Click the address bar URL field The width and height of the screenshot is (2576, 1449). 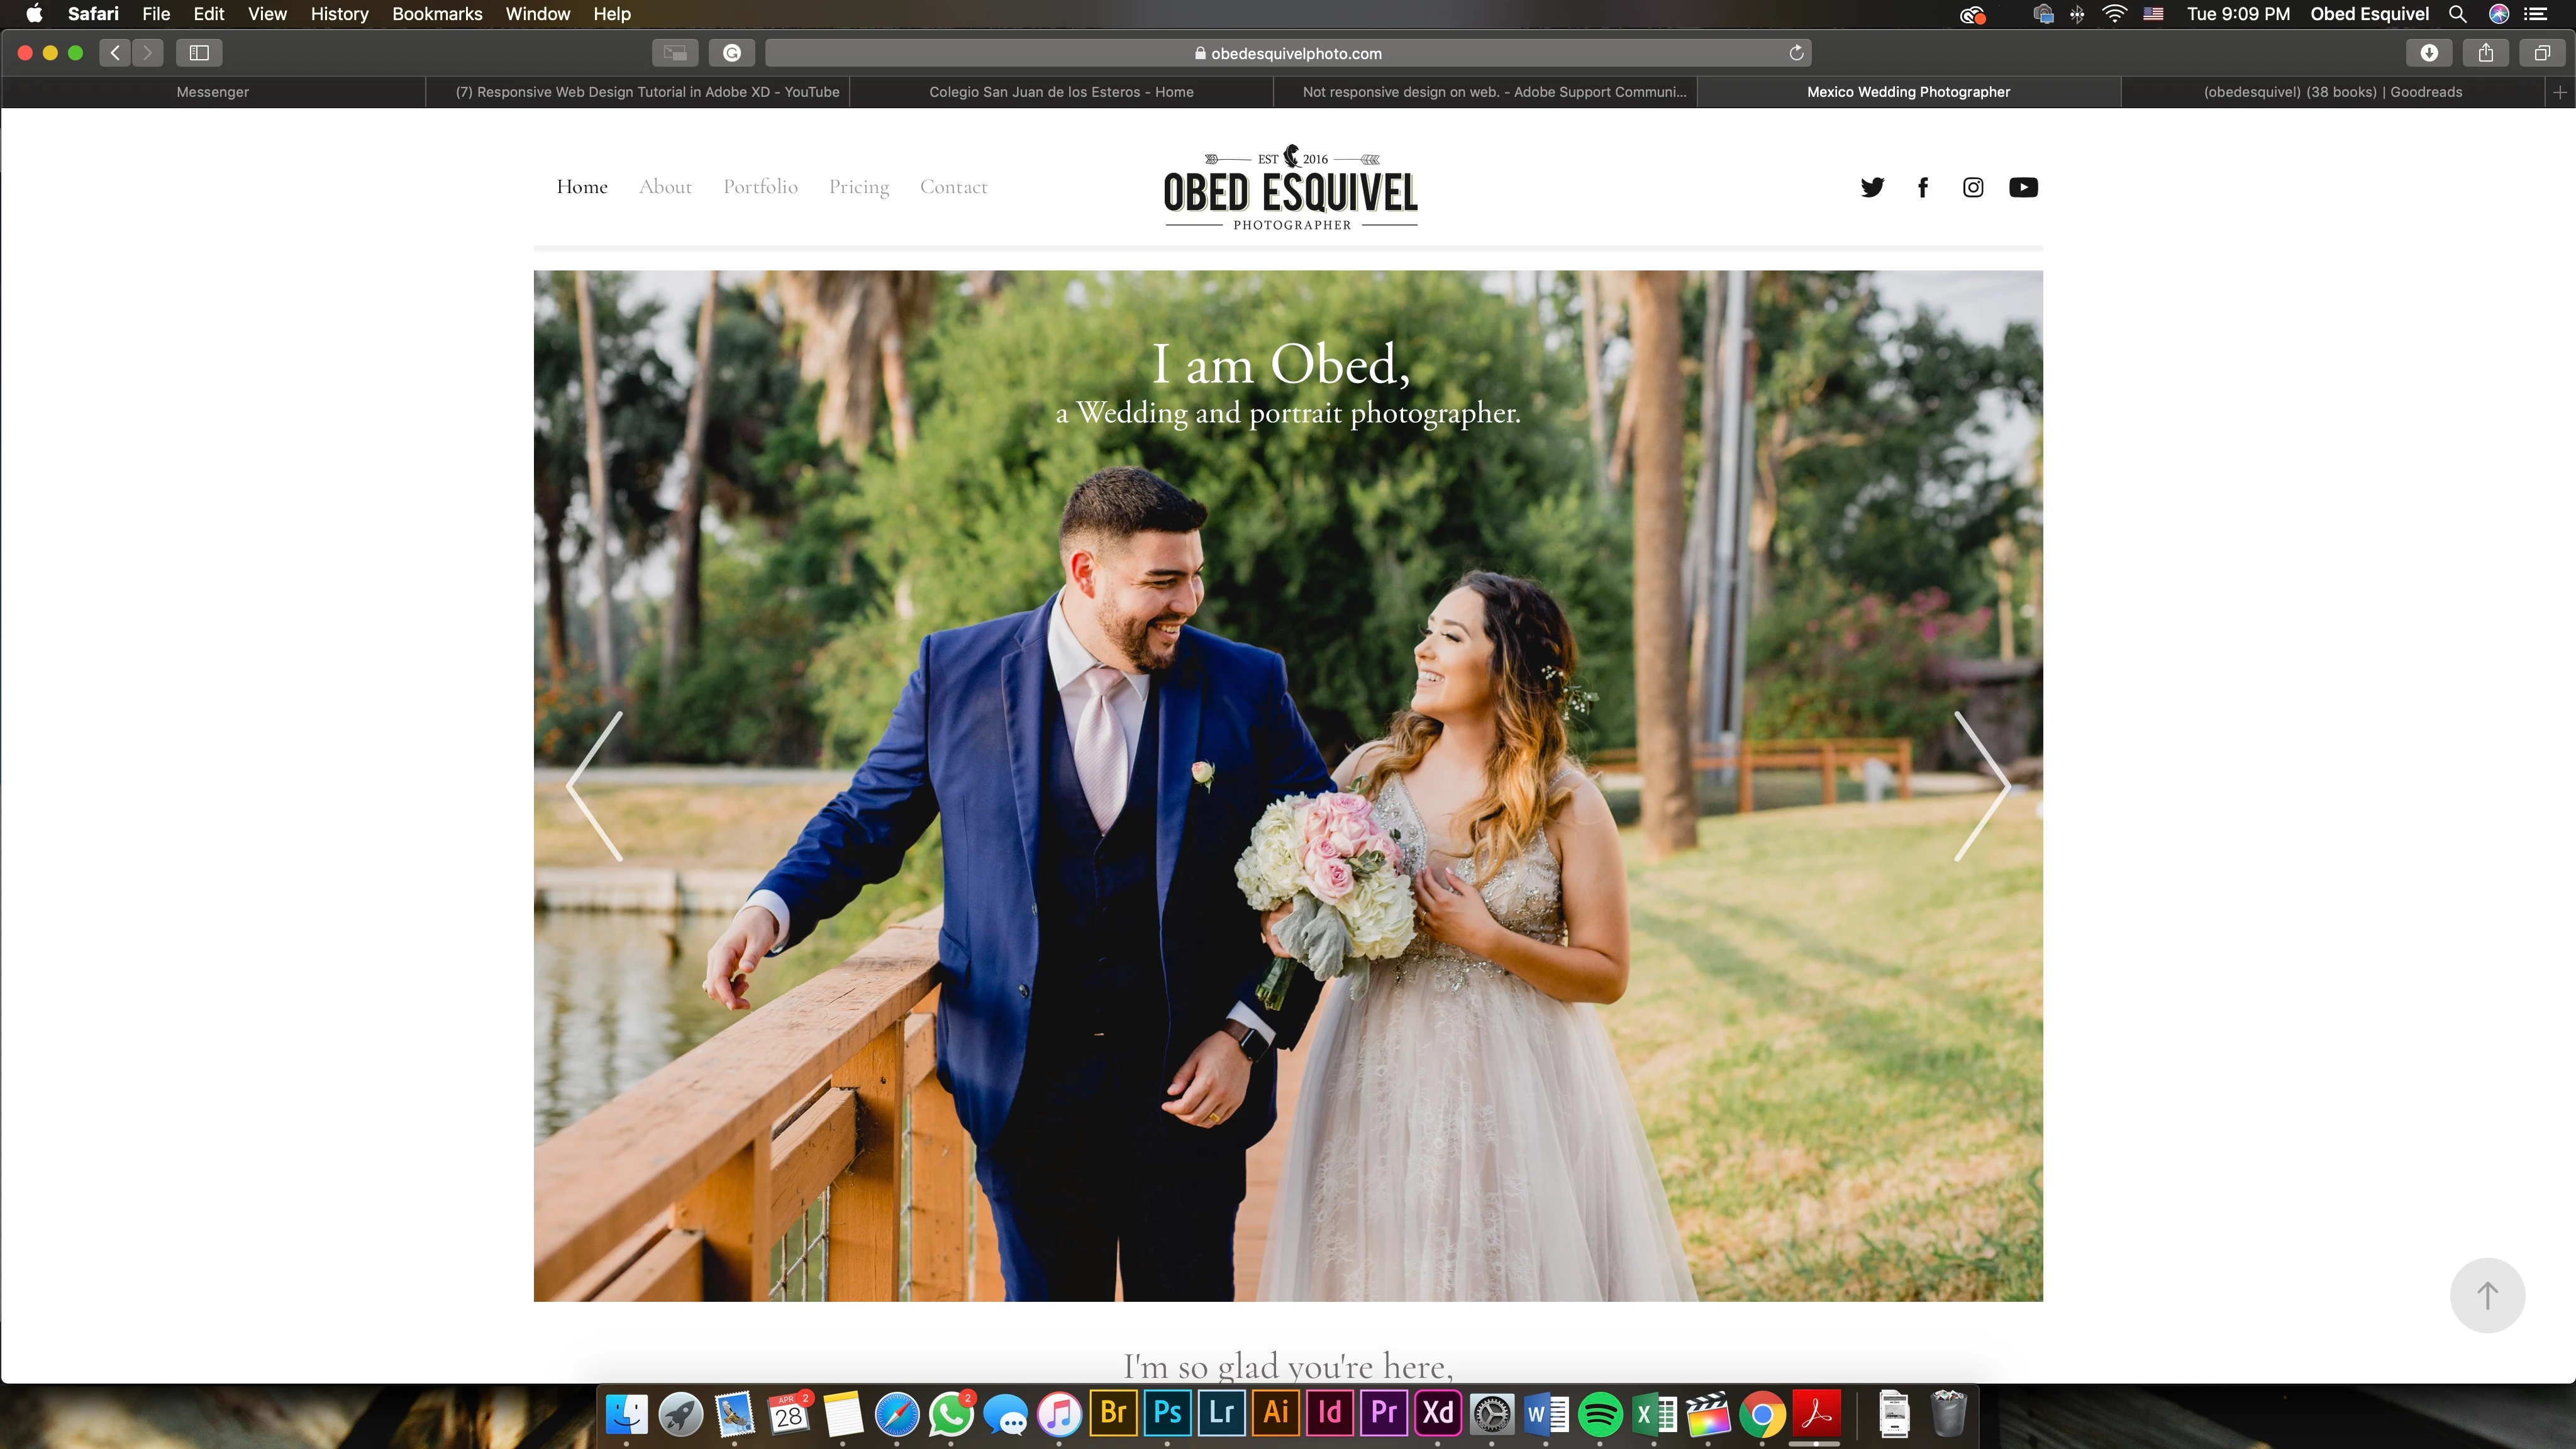click(1287, 53)
